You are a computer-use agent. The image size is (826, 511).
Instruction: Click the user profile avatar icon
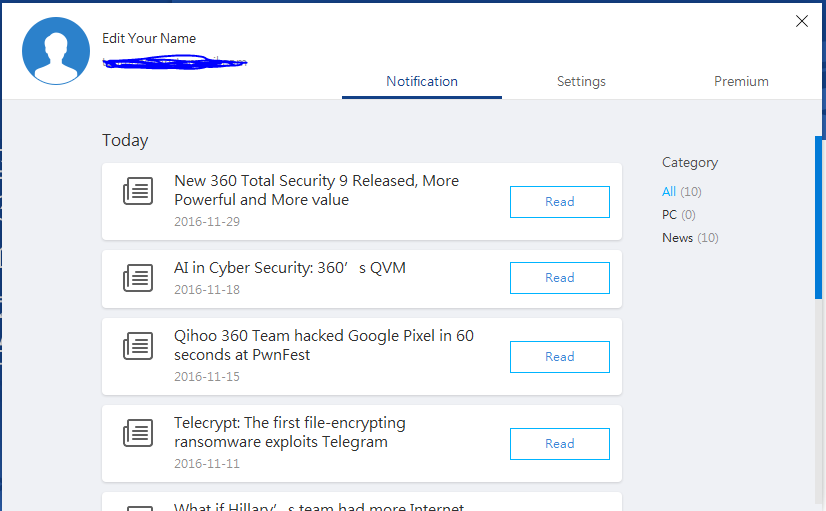click(x=56, y=51)
